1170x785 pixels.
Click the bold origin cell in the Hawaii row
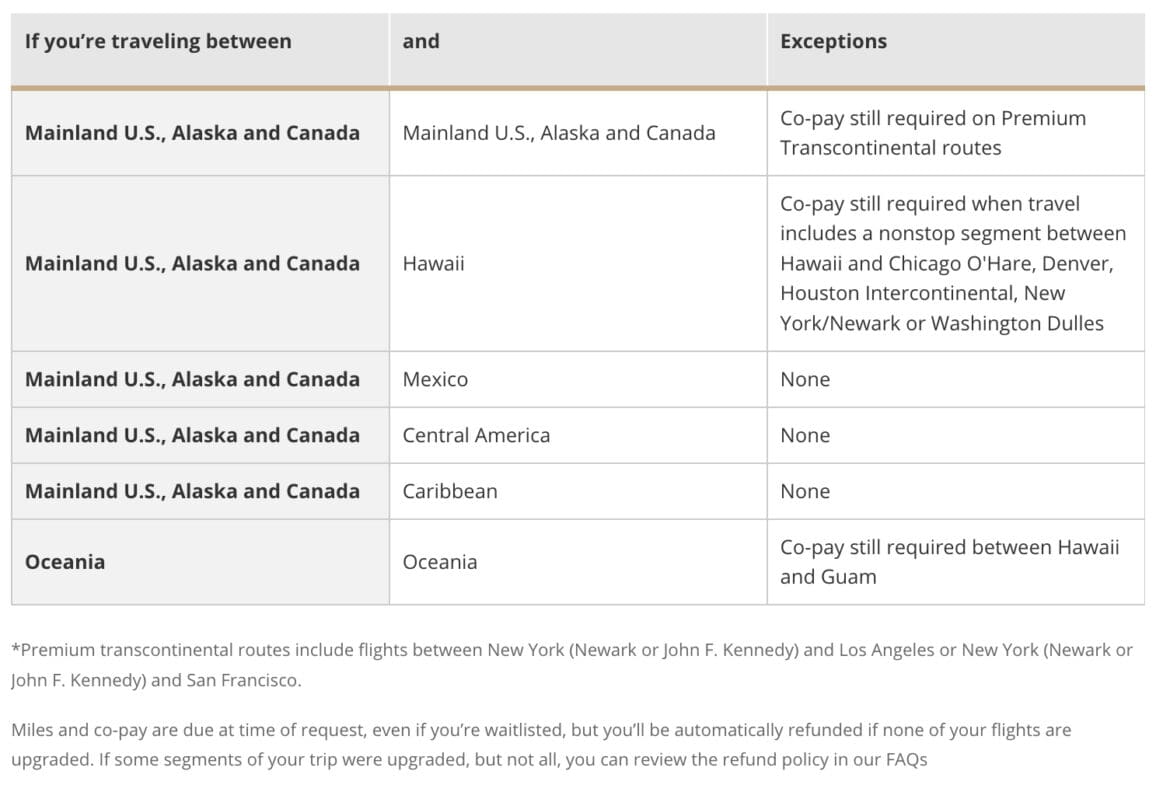[x=192, y=264]
